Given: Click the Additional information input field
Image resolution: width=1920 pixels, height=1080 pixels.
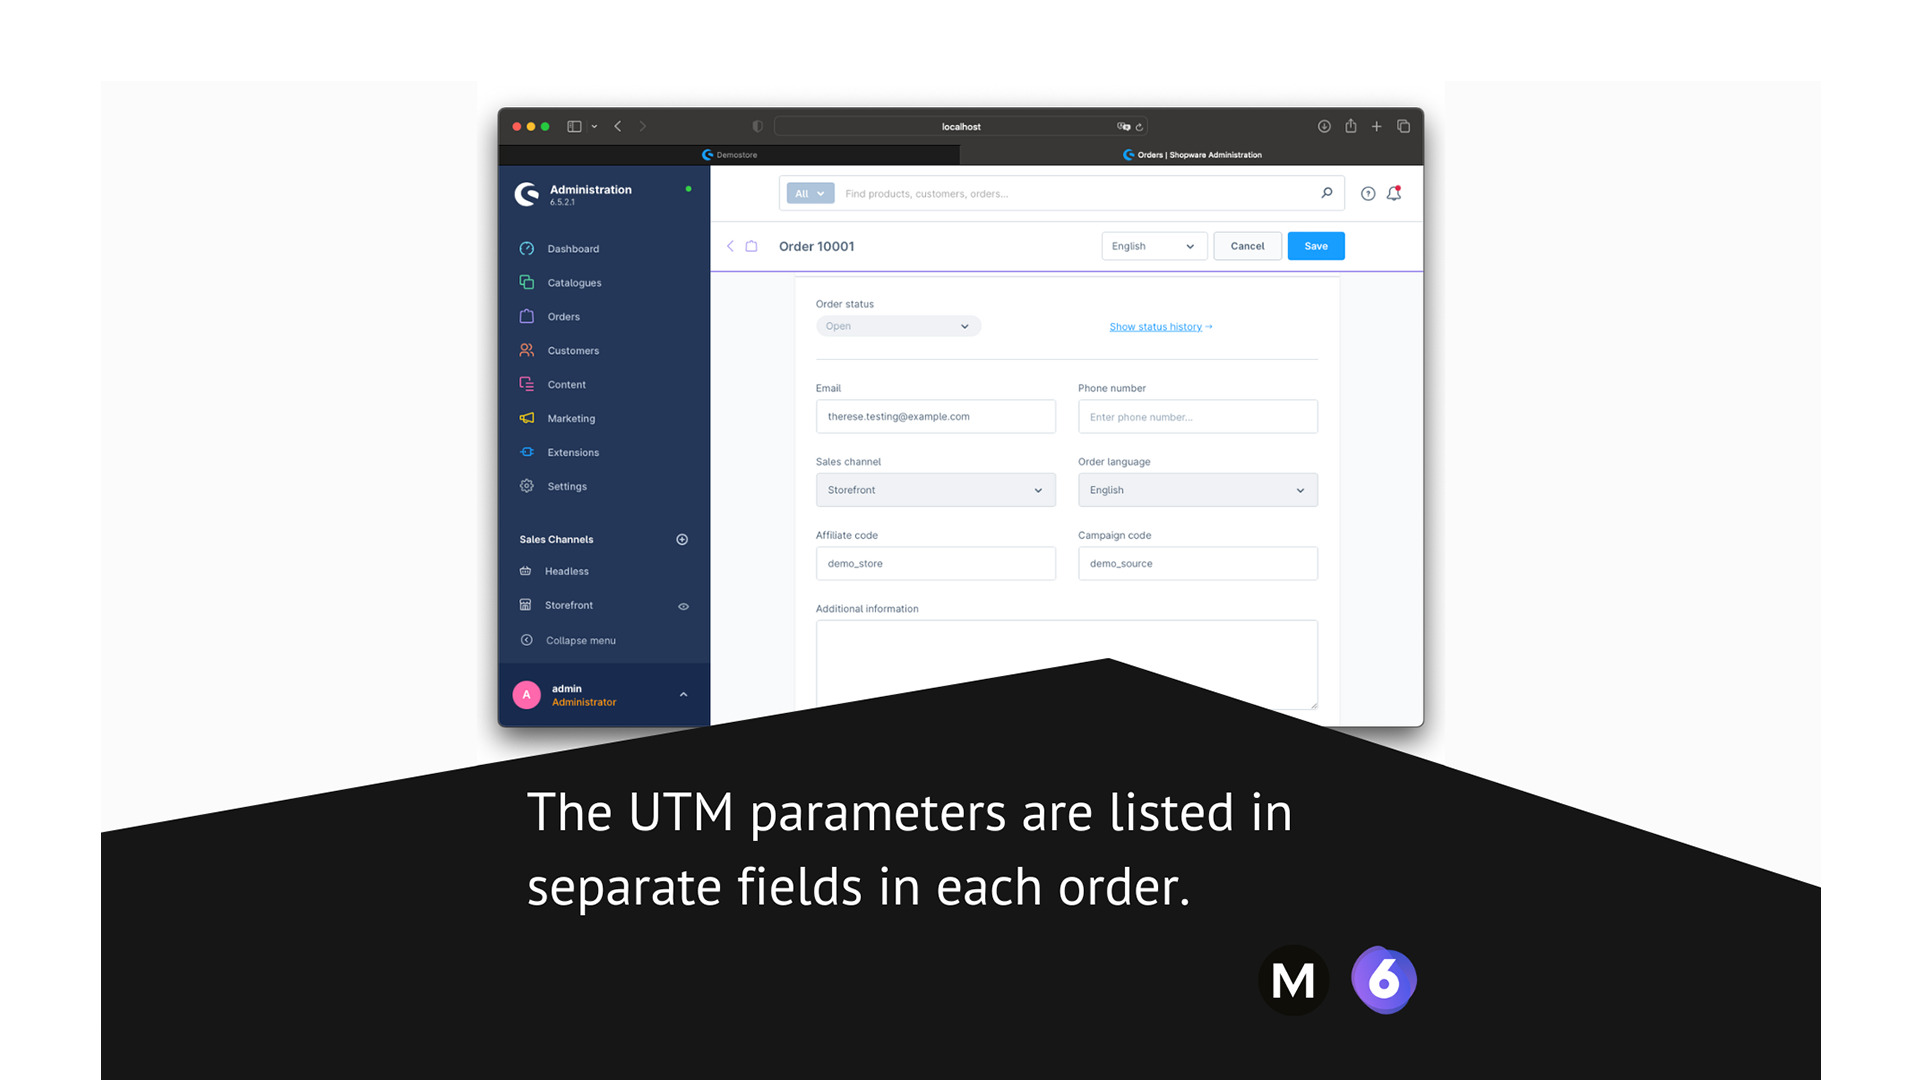Looking at the screenshot, I should point(1065,661).
